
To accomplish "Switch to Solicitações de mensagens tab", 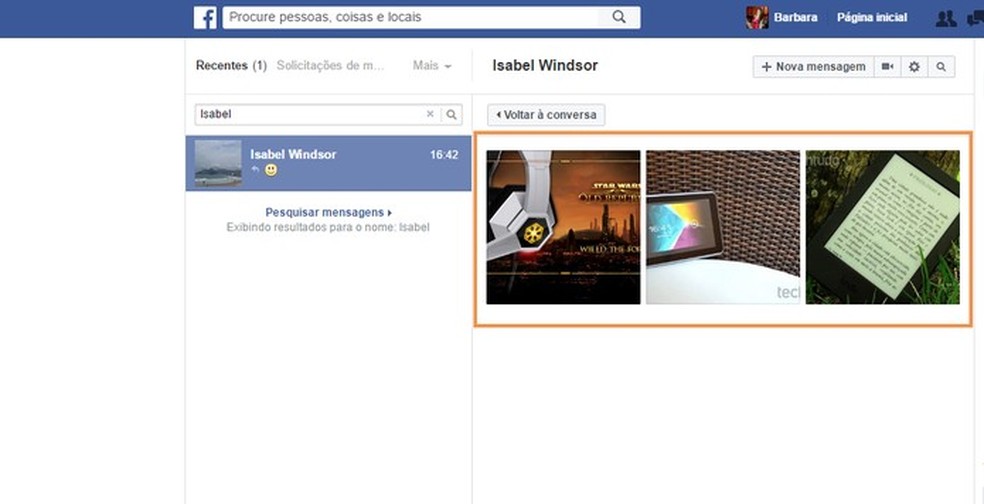I will click(x=330, y=65).
